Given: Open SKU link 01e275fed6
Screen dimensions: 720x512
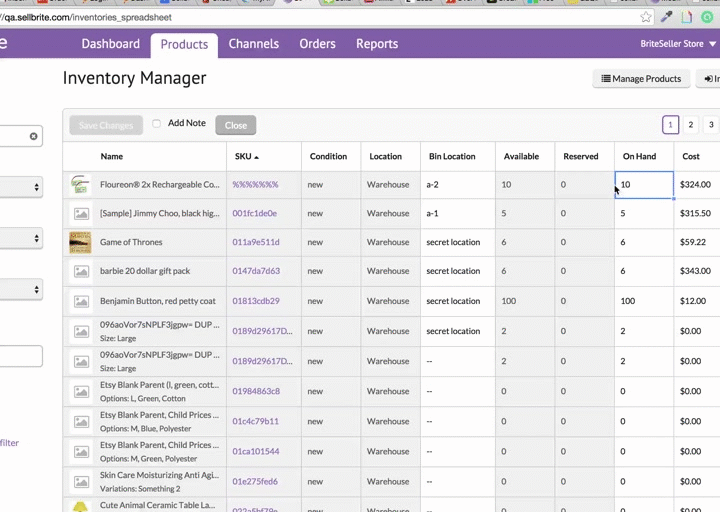Looking at the screenshot, I should pyautogui.click(x=255, y=482).
